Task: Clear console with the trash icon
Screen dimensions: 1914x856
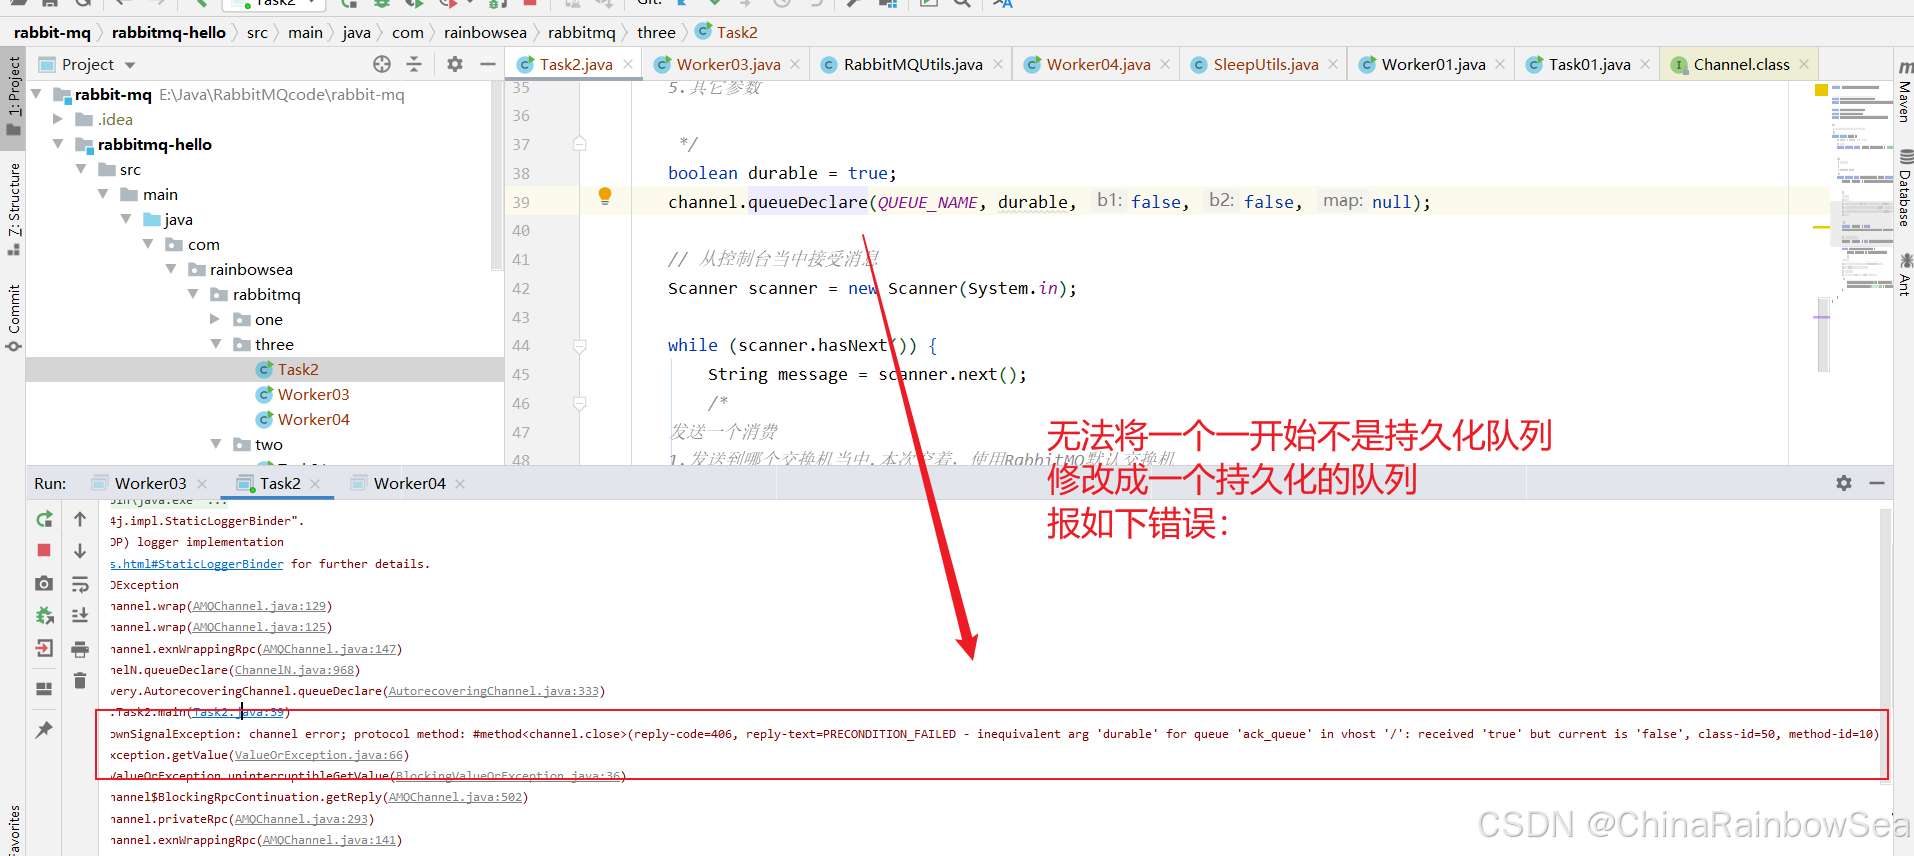Action: point(80,681)
